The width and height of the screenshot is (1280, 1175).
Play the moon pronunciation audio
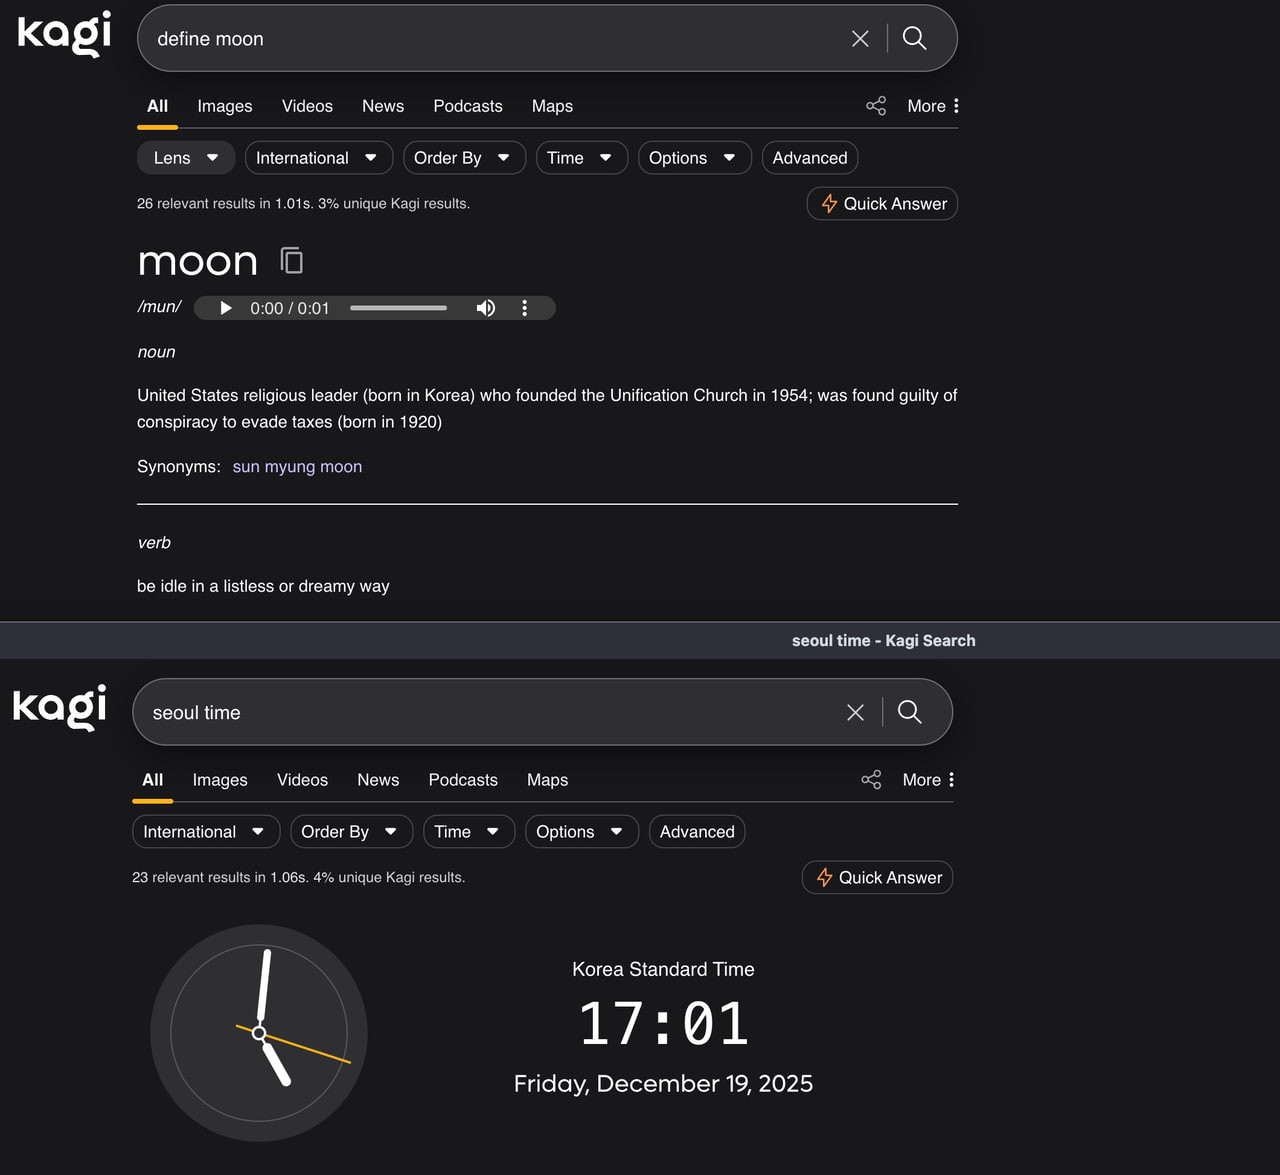click(x=224, y=308)
